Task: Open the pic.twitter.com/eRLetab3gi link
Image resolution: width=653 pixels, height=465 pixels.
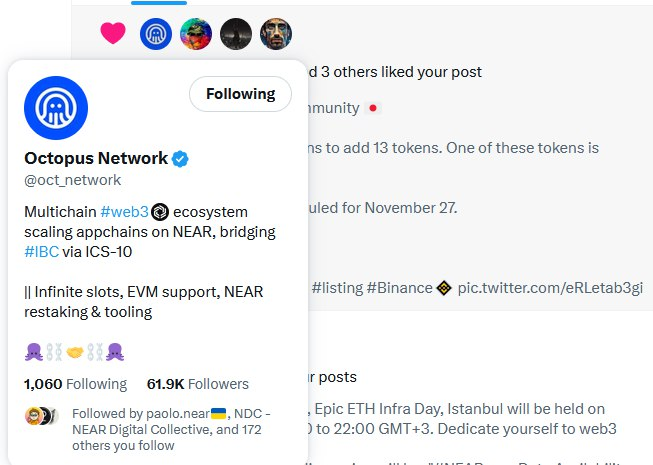Action: (x=550, y=288)
